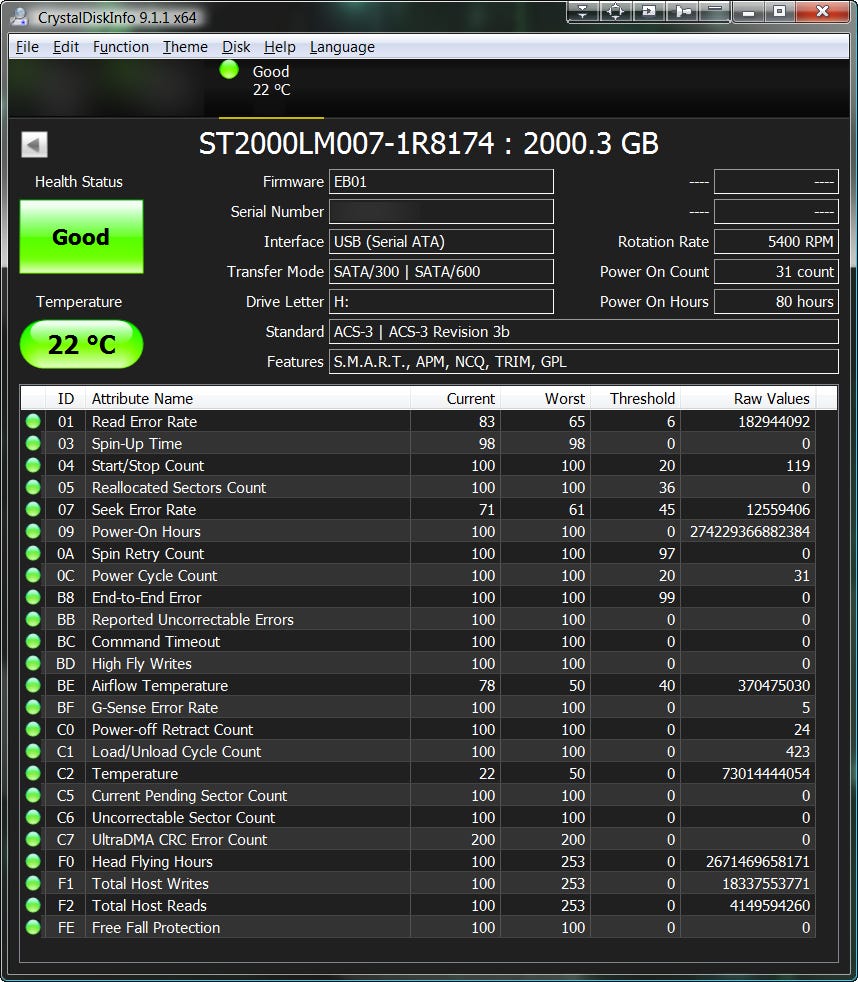
Task: Click the CrystalDiskInfo app icon in title bar
Action: coord(19,16)
